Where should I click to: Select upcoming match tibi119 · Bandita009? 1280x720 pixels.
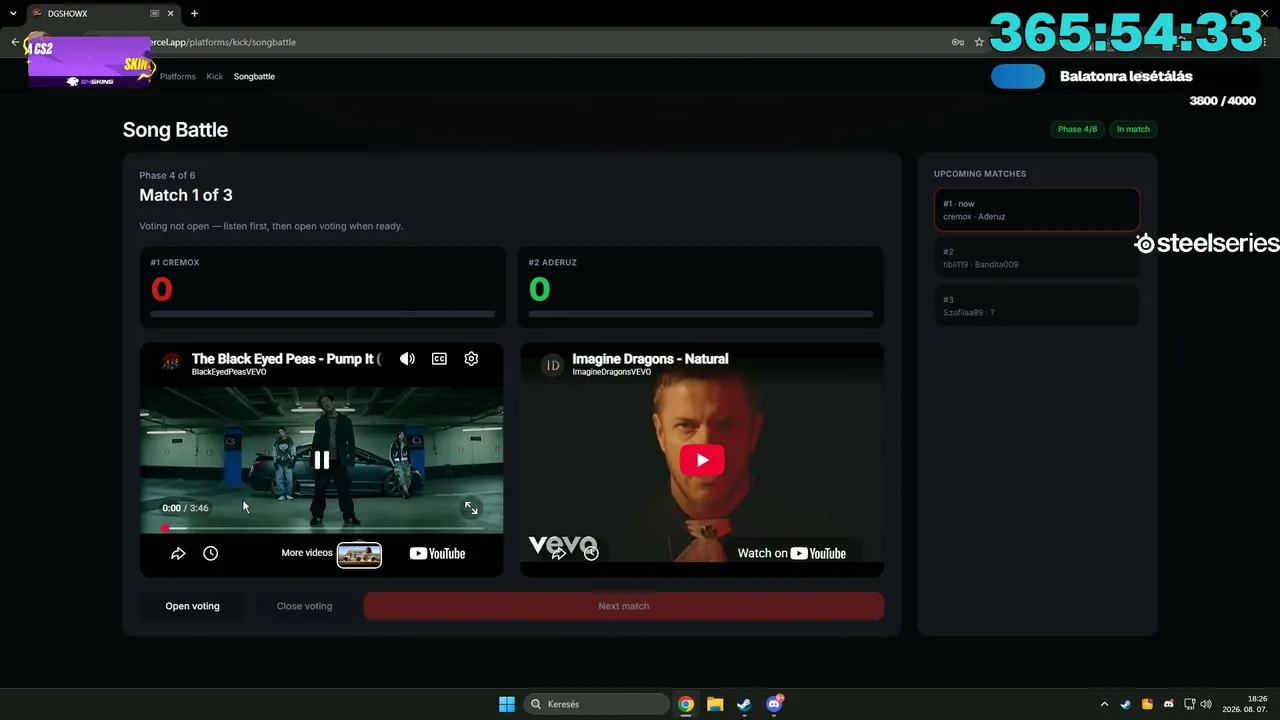coord(1037,258)
